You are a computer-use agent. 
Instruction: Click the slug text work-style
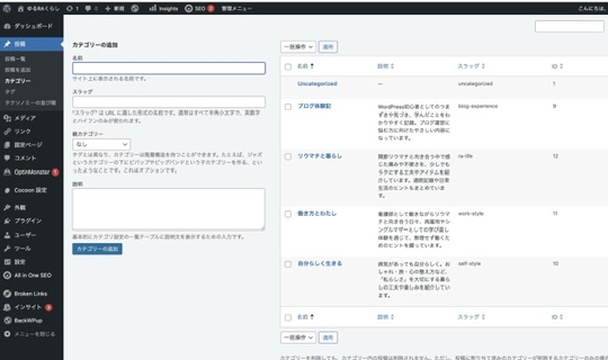(471, 213)
